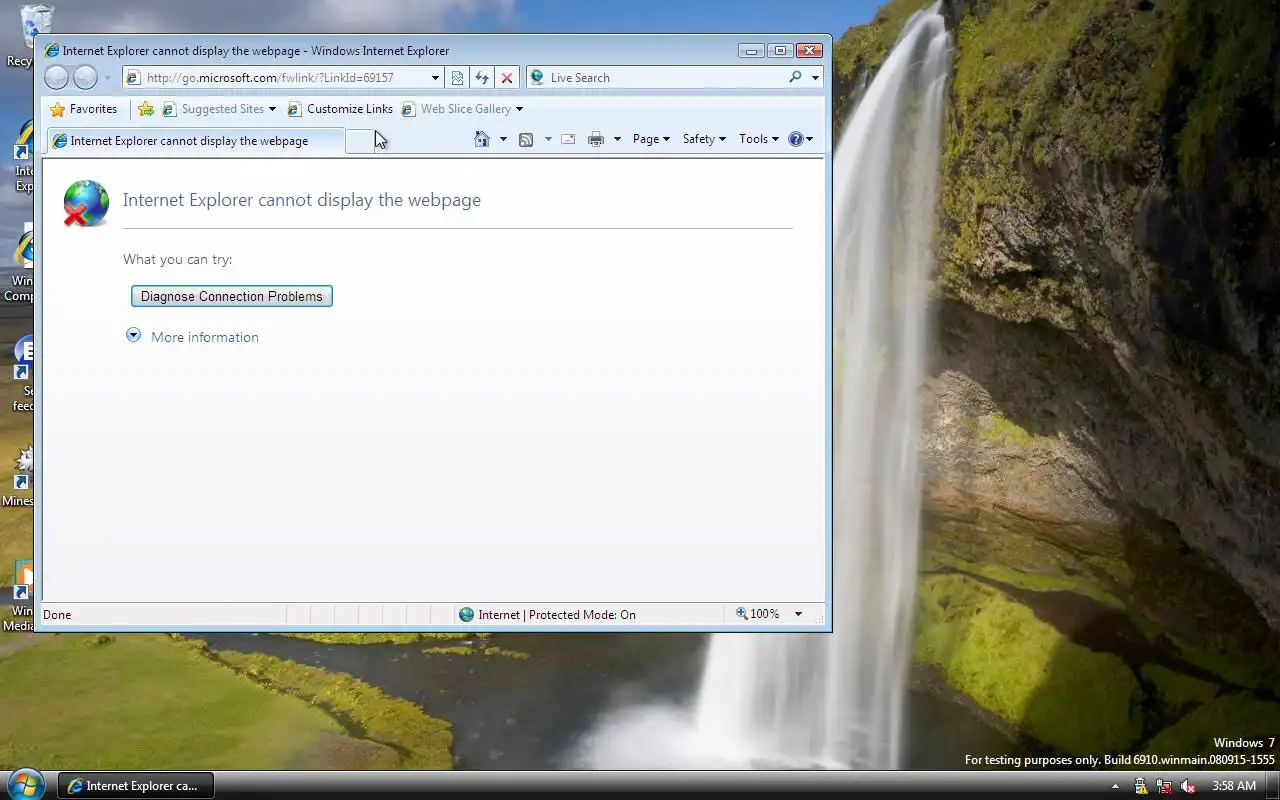
Task: Click the Show Desktop button at taskbar end
Action: click(1272, 786)
